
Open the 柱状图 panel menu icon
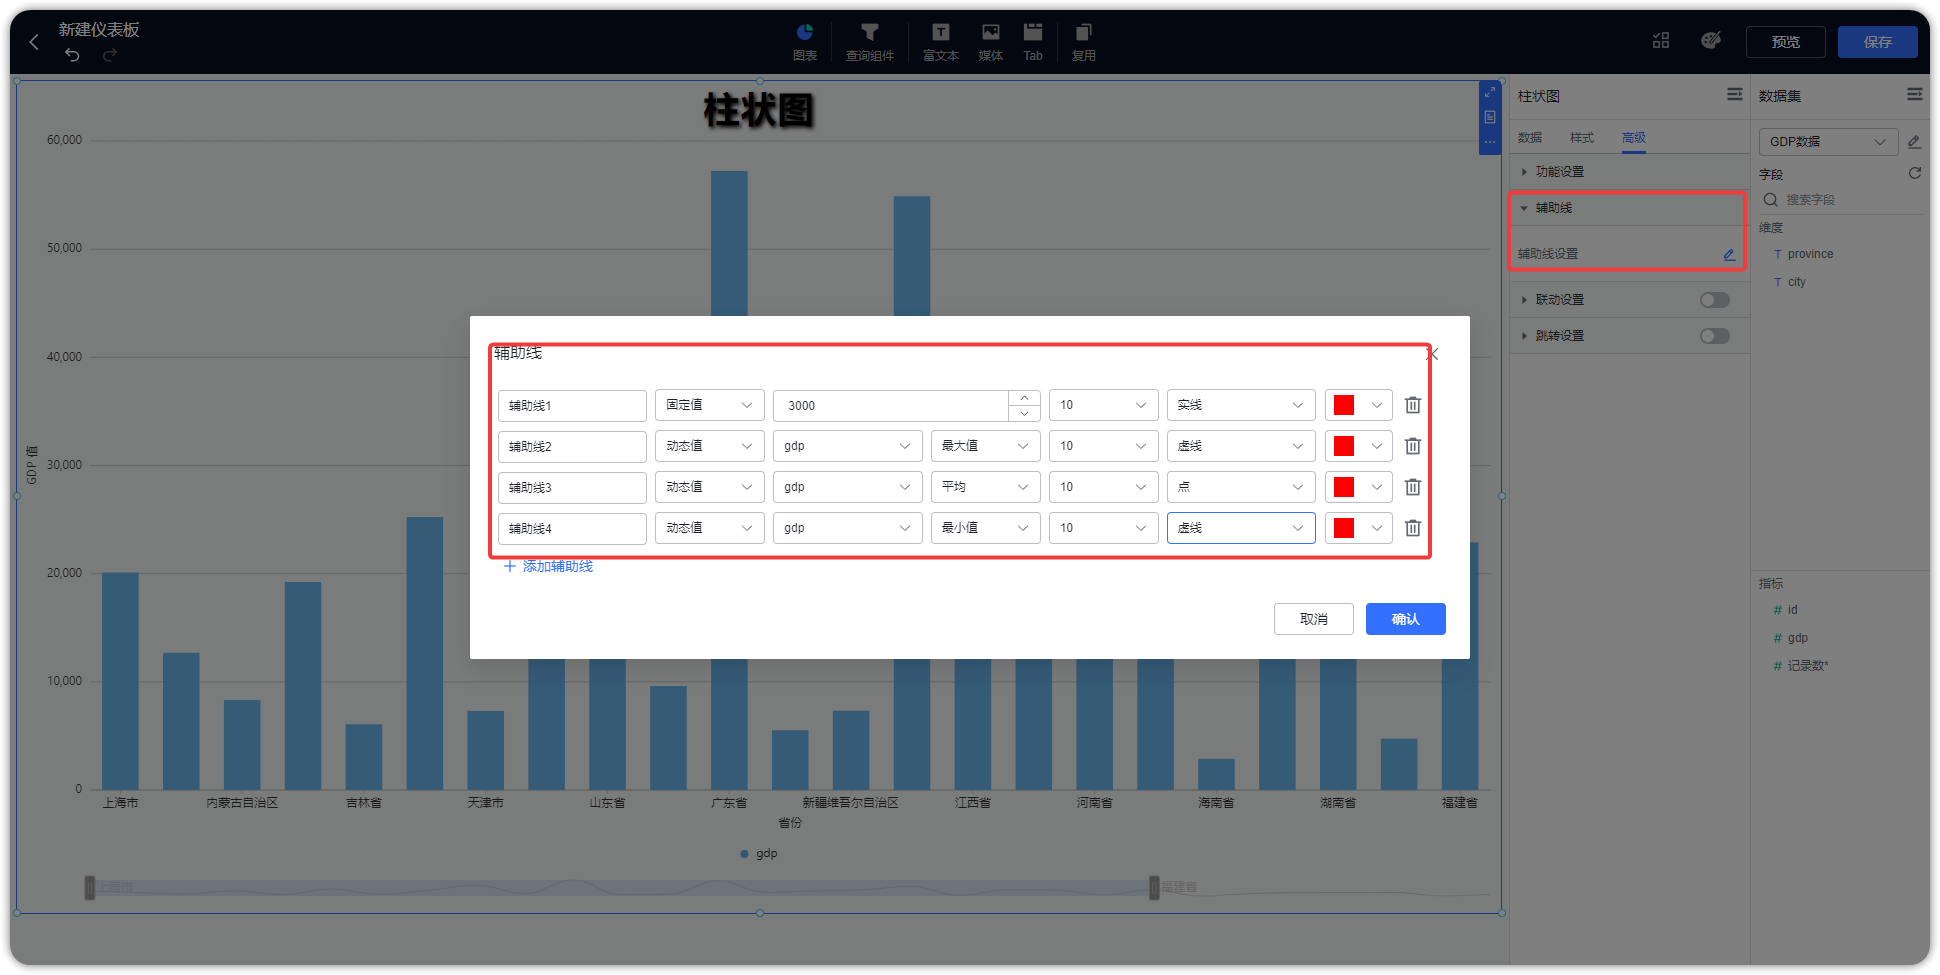pyautogui.click(x=1735, y=95)
